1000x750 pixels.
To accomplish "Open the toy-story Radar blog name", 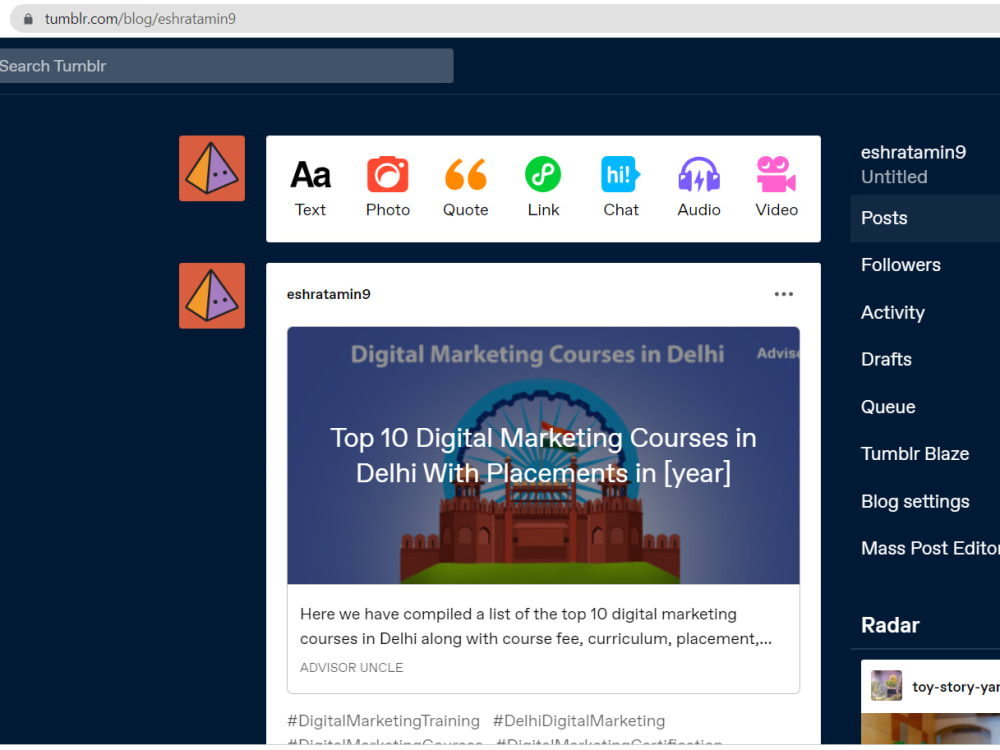I will tap(955, 687).
